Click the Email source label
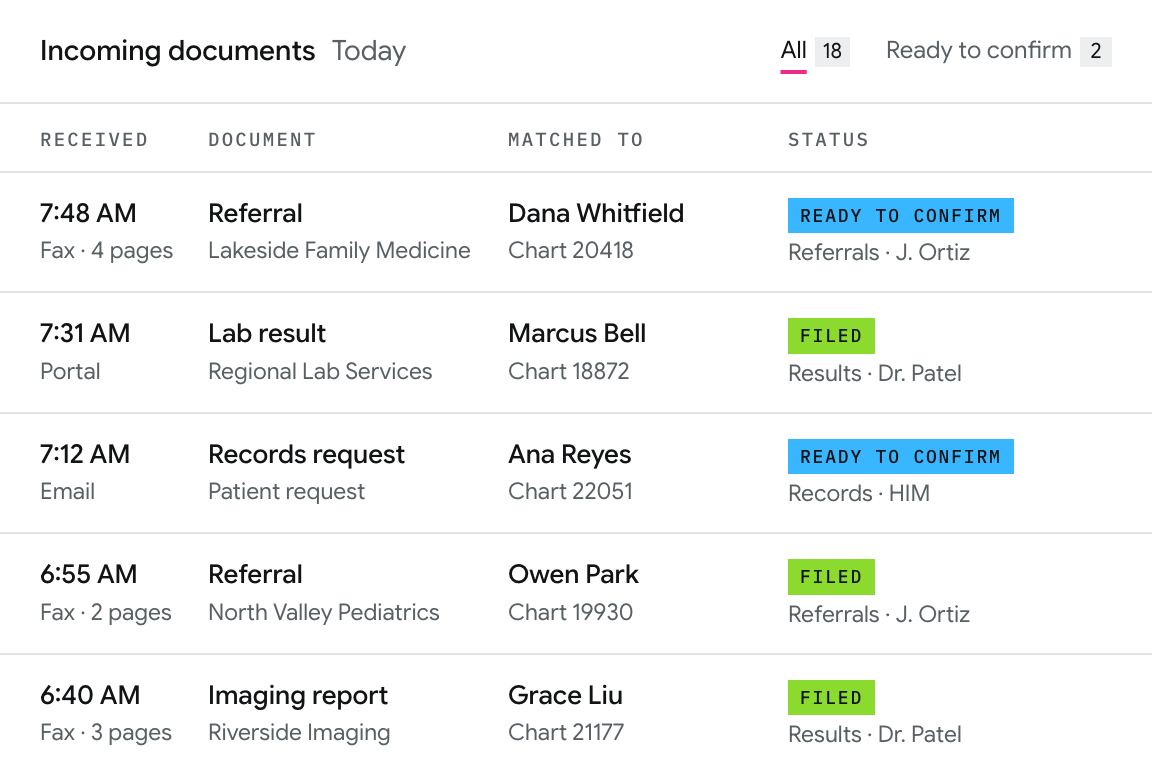This screenshot has height=768, width=1152. [68, 491]
